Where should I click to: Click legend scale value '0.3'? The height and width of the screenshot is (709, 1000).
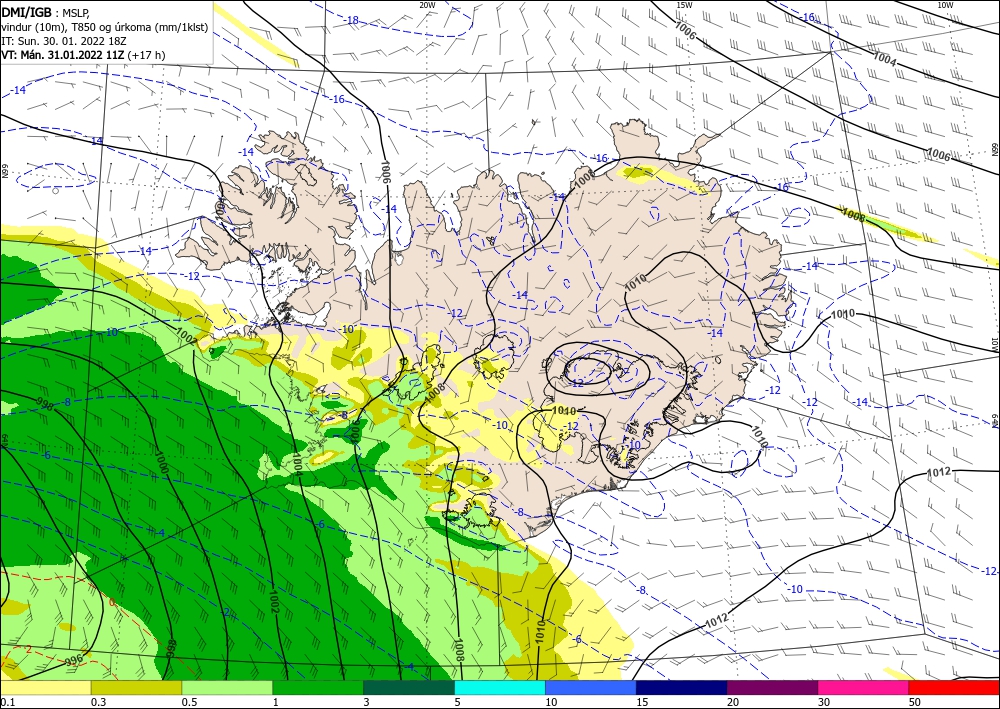(x=98, y=702)
